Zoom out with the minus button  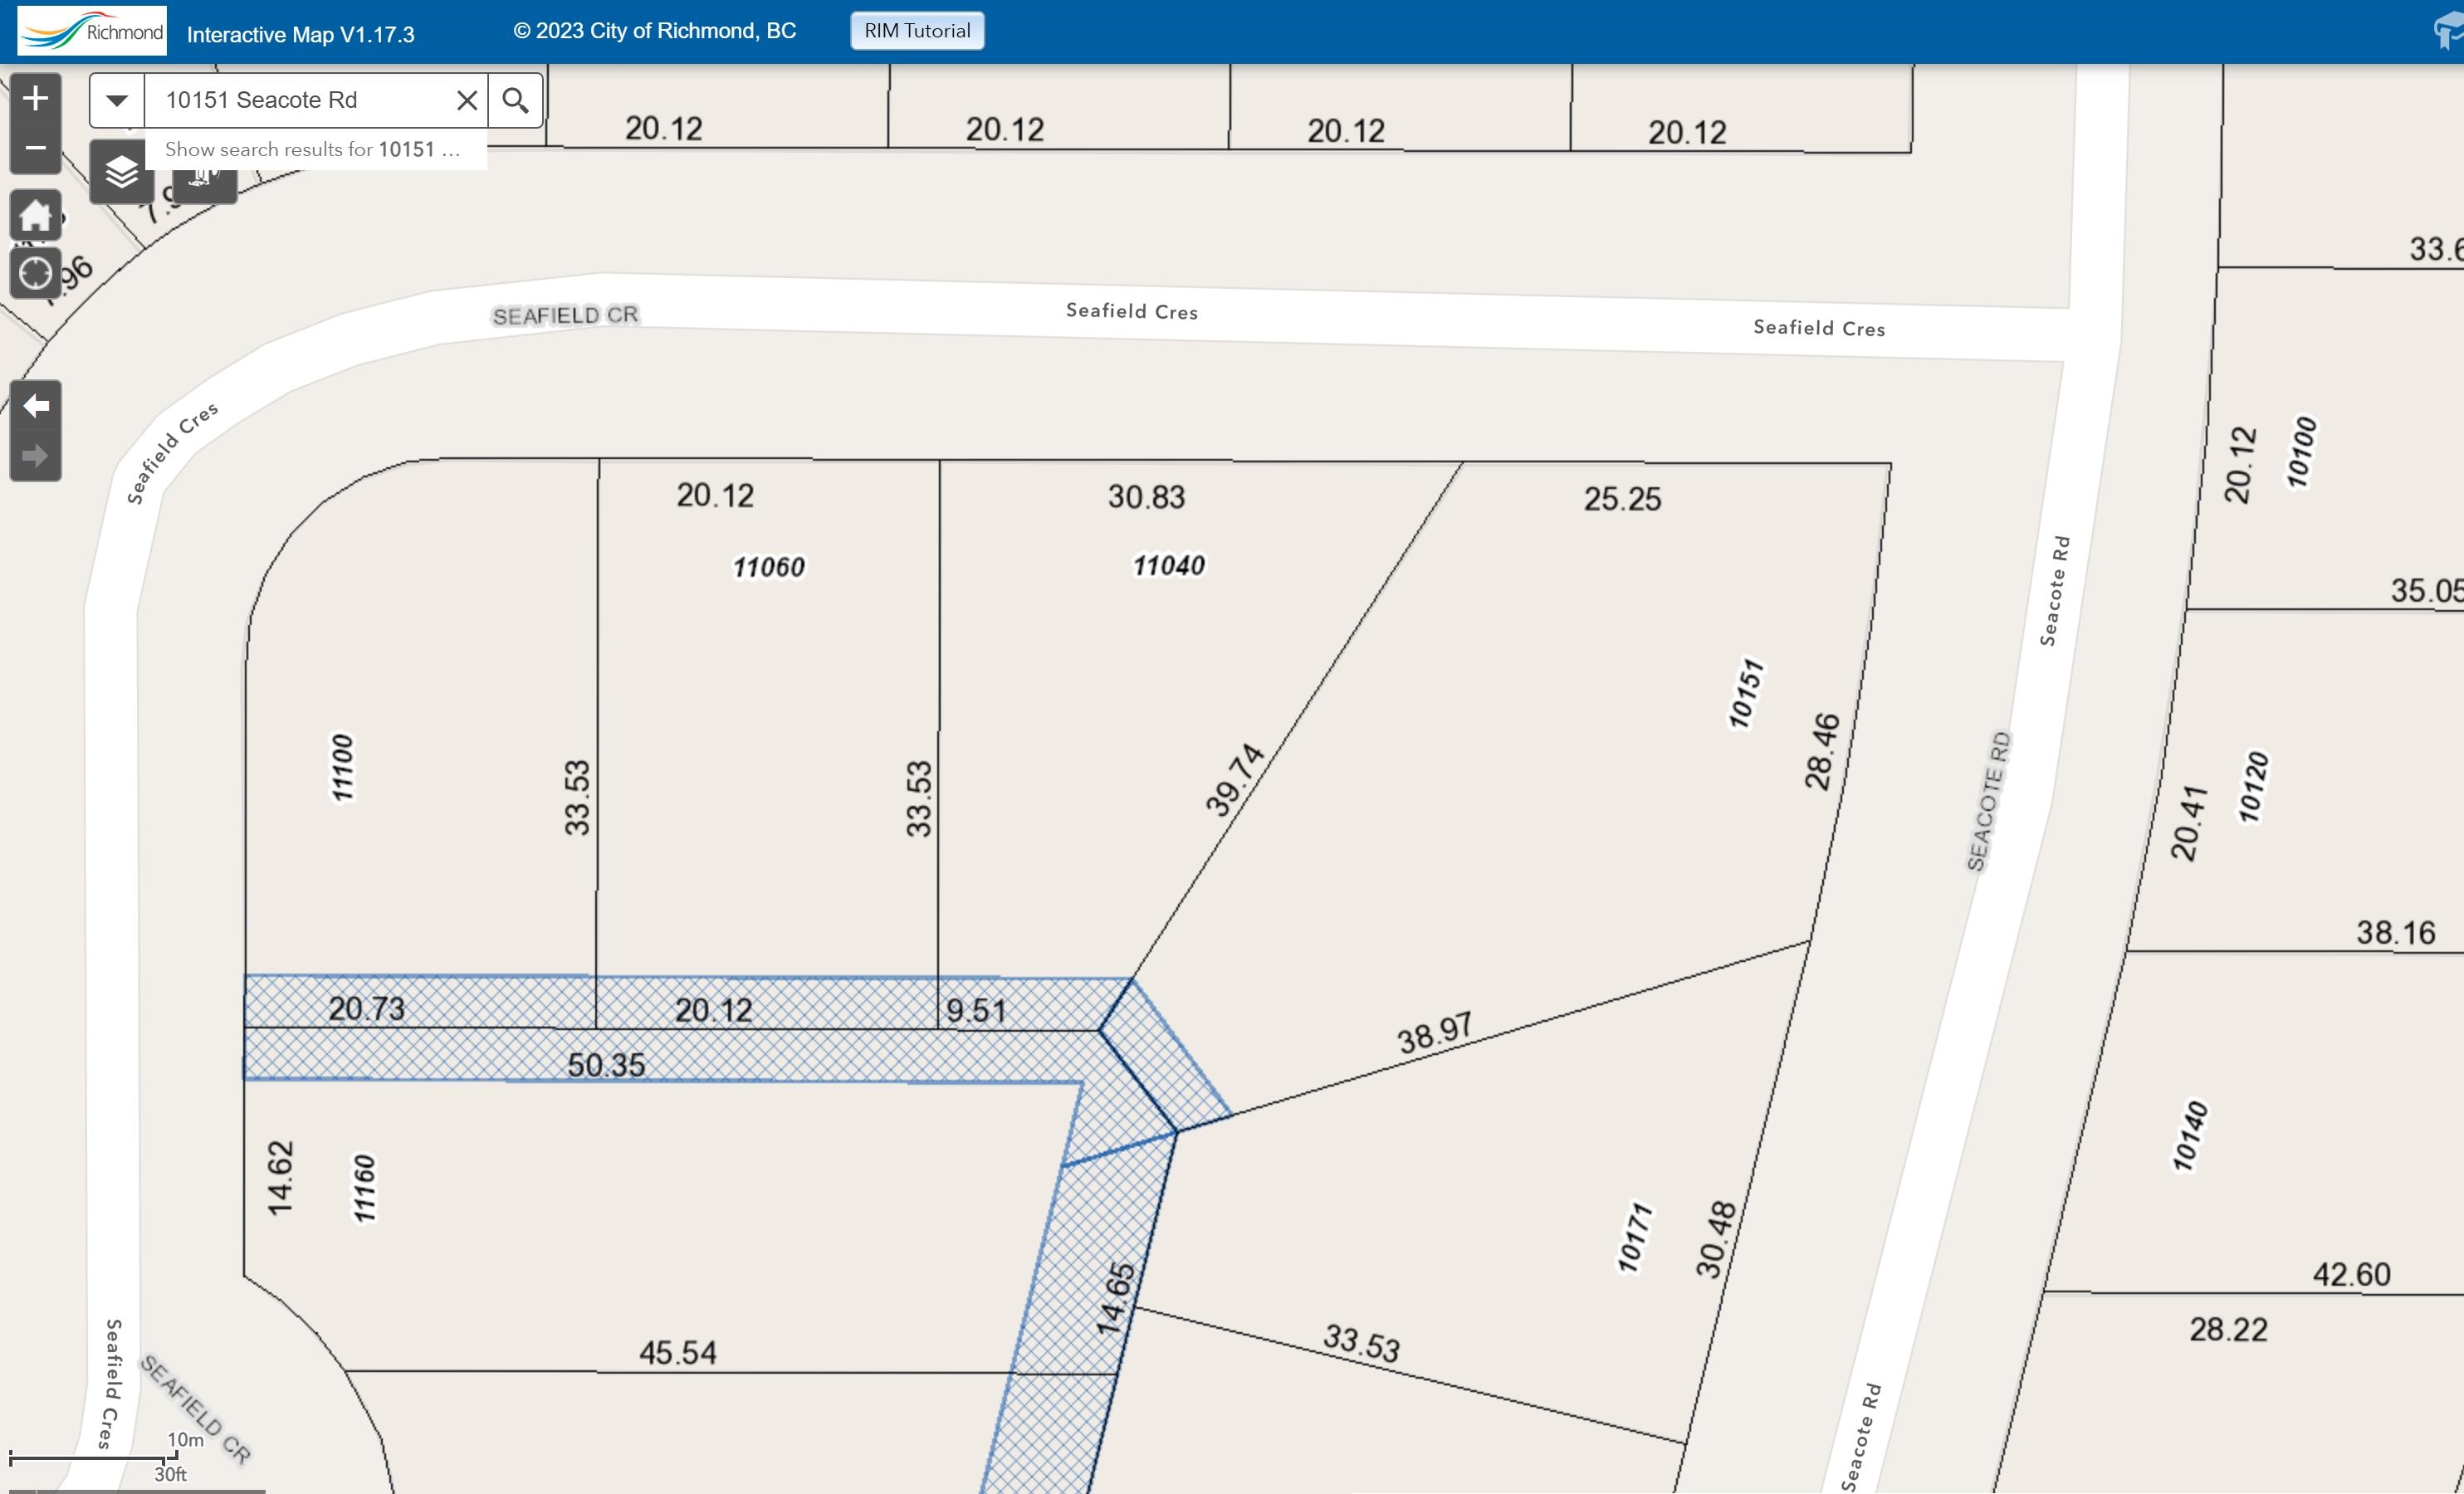click(35, 148)
